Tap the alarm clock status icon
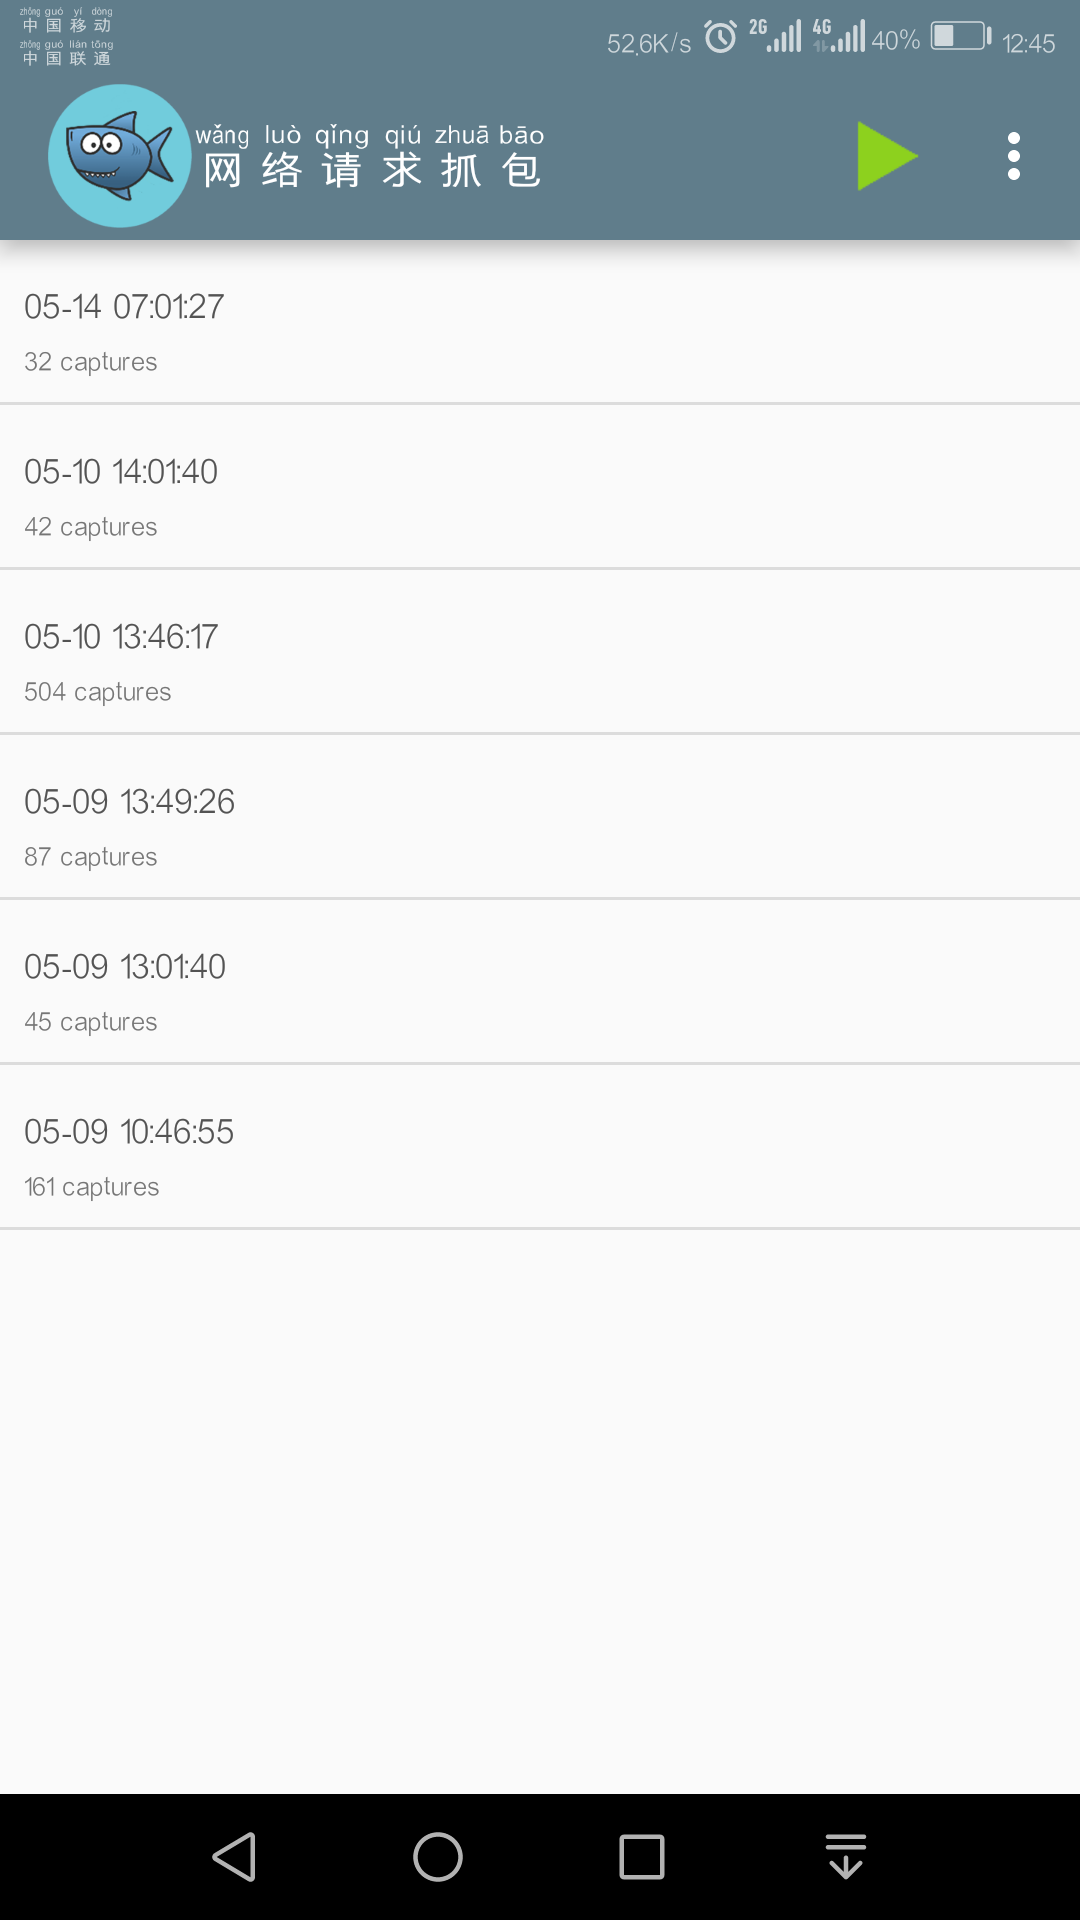This screenshot has width=1080, height=1920. 720,38
